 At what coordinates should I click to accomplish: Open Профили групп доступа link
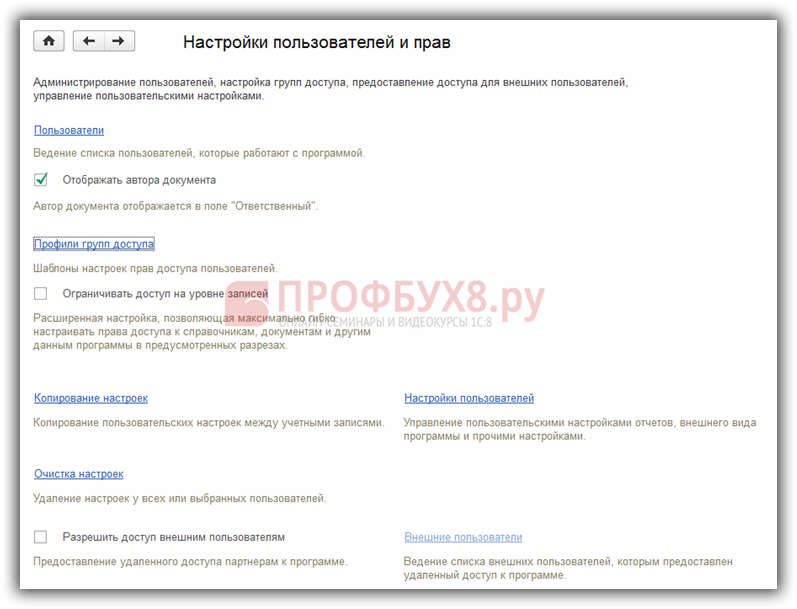pos(94,244)
